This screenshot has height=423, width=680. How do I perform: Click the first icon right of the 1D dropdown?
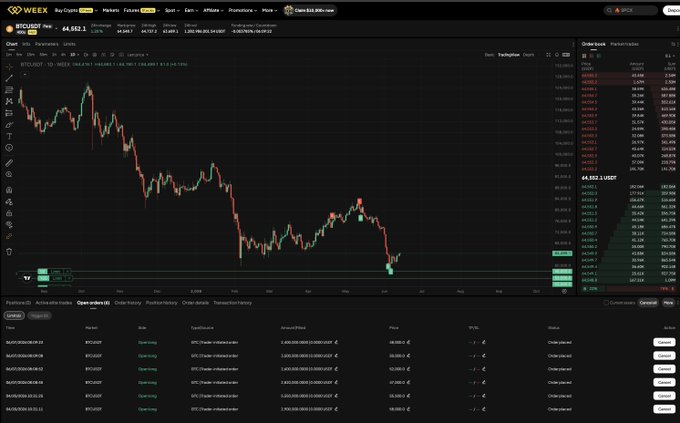(86, 55)
